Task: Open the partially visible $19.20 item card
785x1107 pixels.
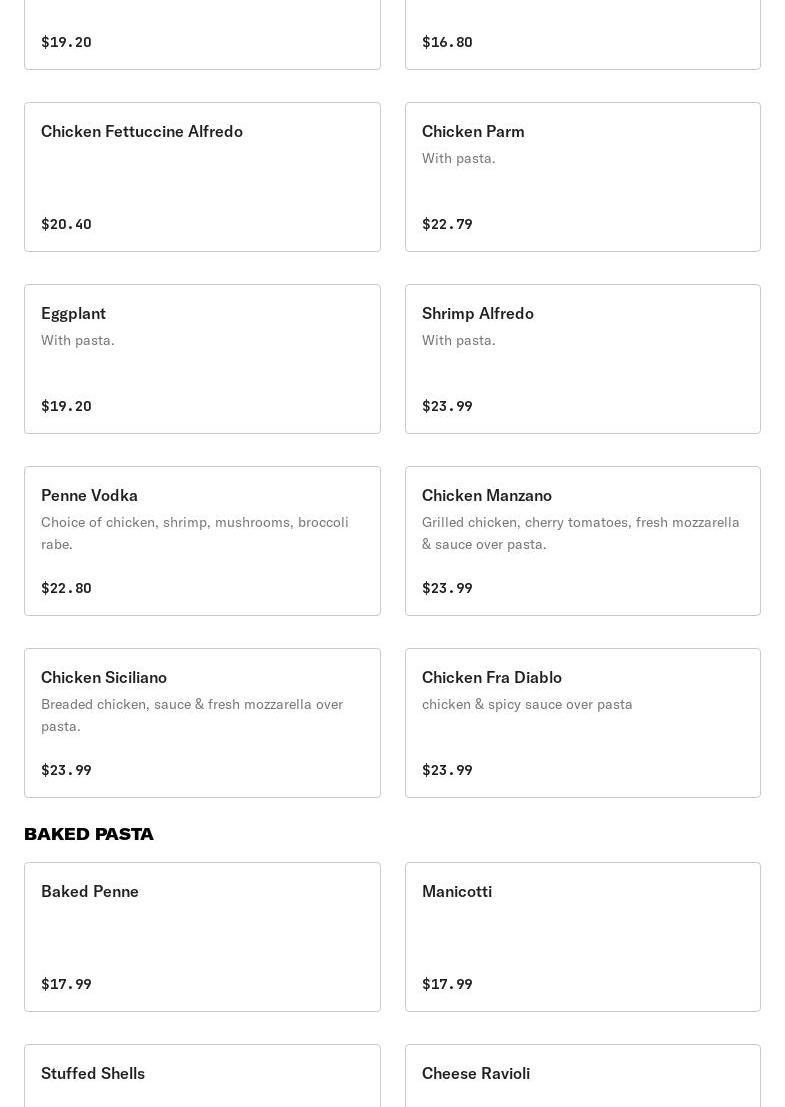Action: coord(202,35)
